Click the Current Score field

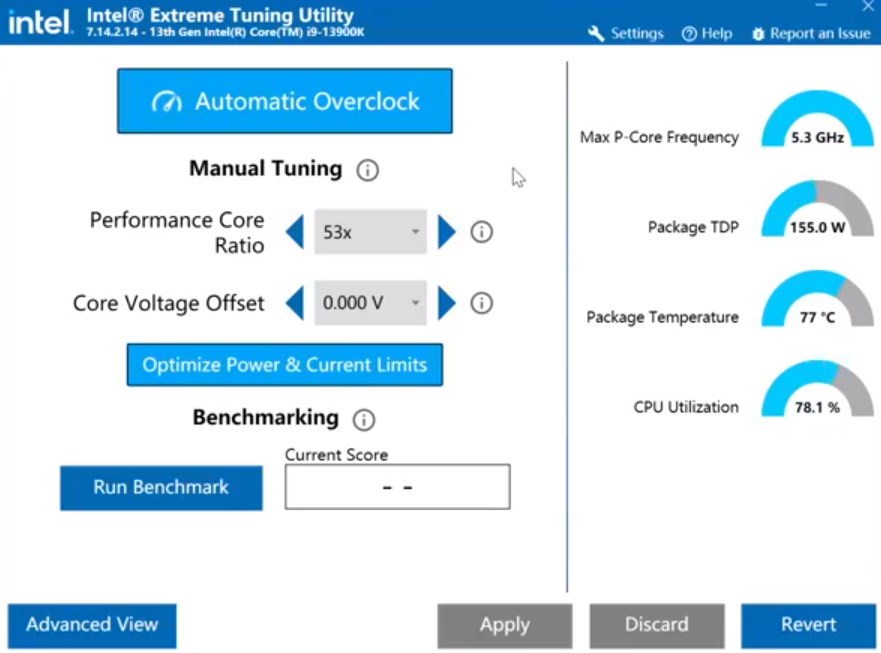coord(397,487)
